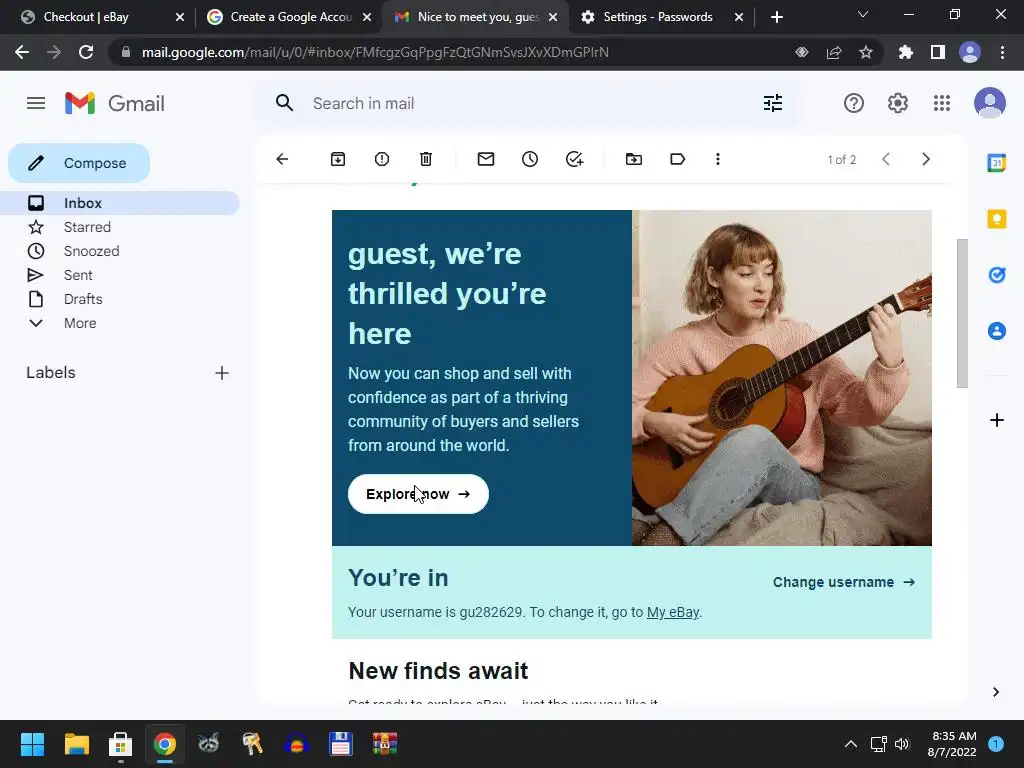Click the address bar URL
The width and height of the screenshot is (1024, 768).
coord(375,52)
